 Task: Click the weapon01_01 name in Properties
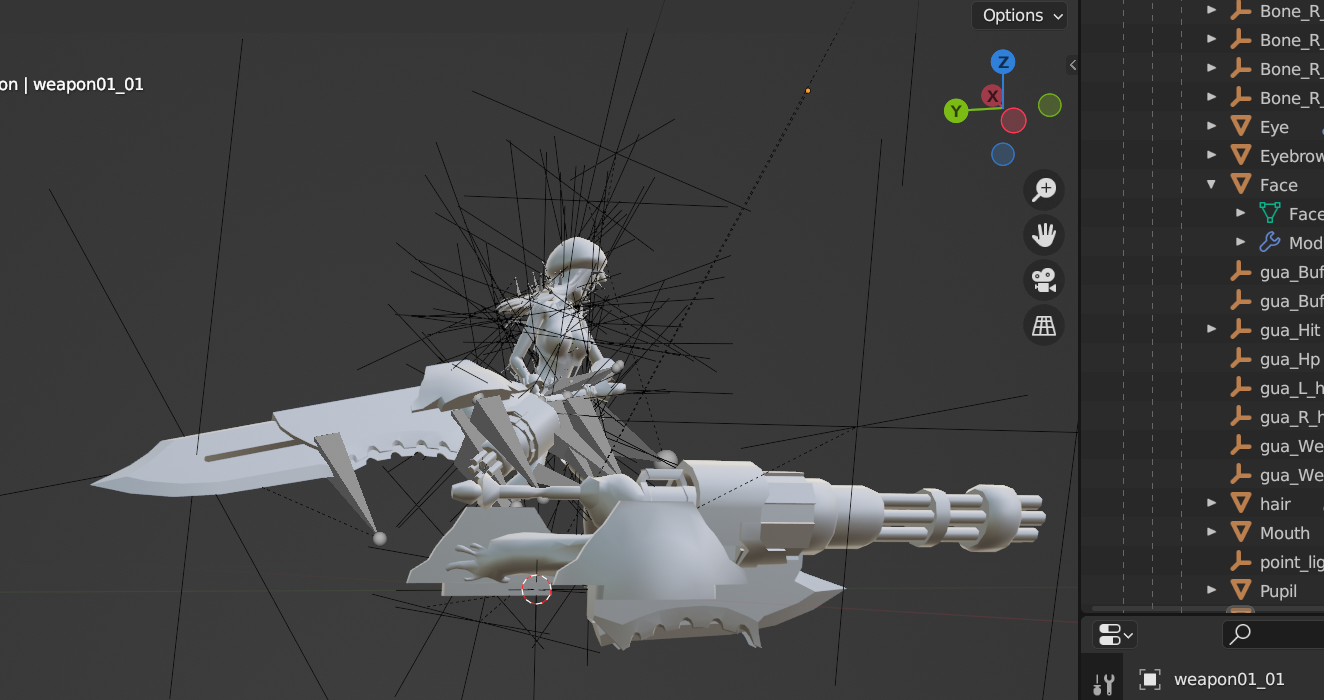(x=1229, y=680)
